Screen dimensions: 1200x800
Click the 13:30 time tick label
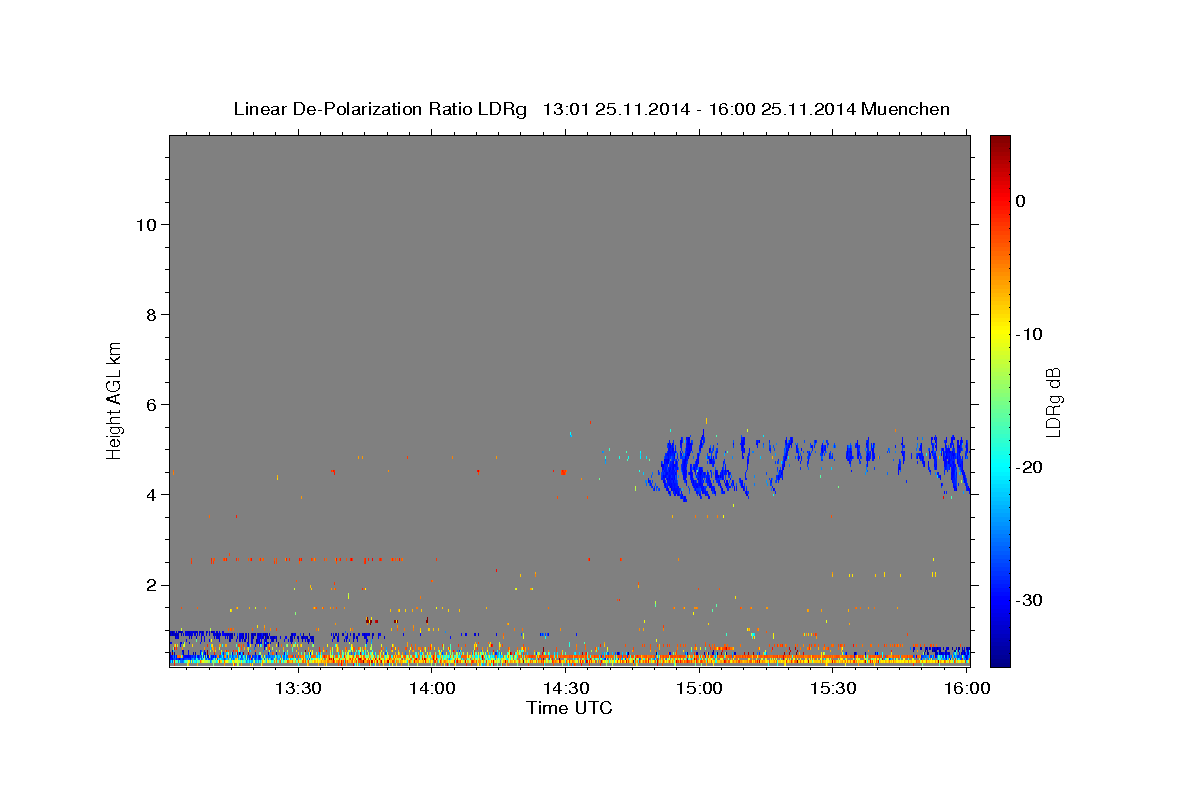coord(297,688)
